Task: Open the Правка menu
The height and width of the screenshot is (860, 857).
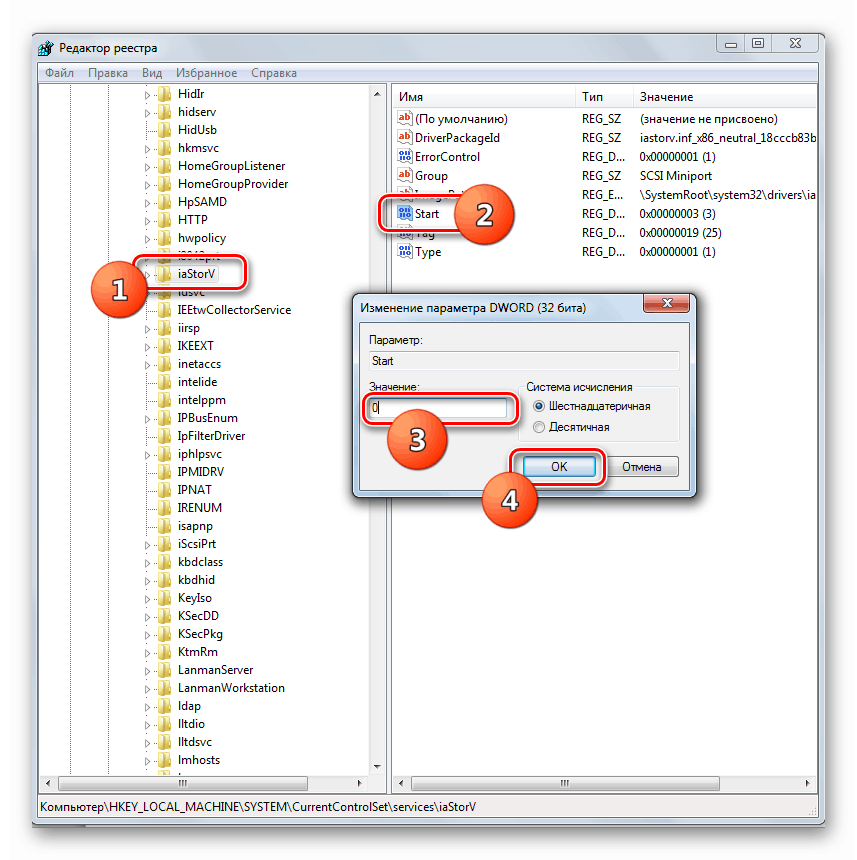Action: tap(107, 72)
